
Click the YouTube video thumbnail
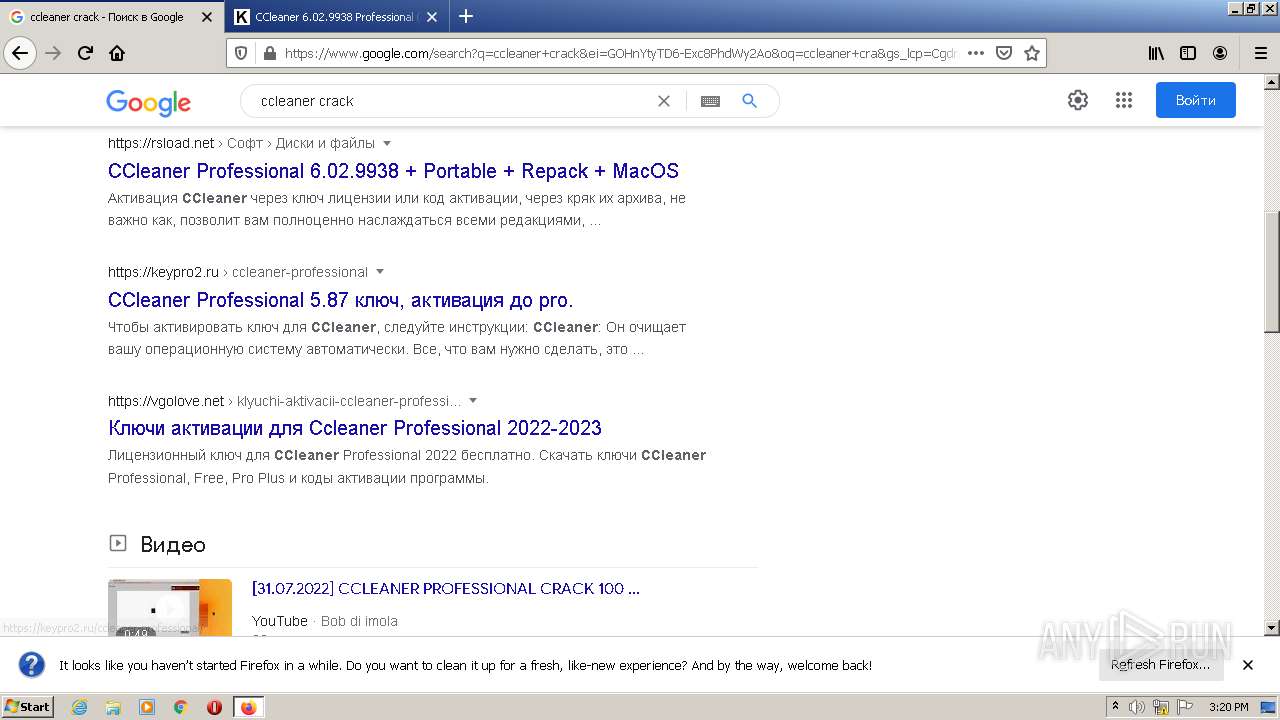coord(170,607)
